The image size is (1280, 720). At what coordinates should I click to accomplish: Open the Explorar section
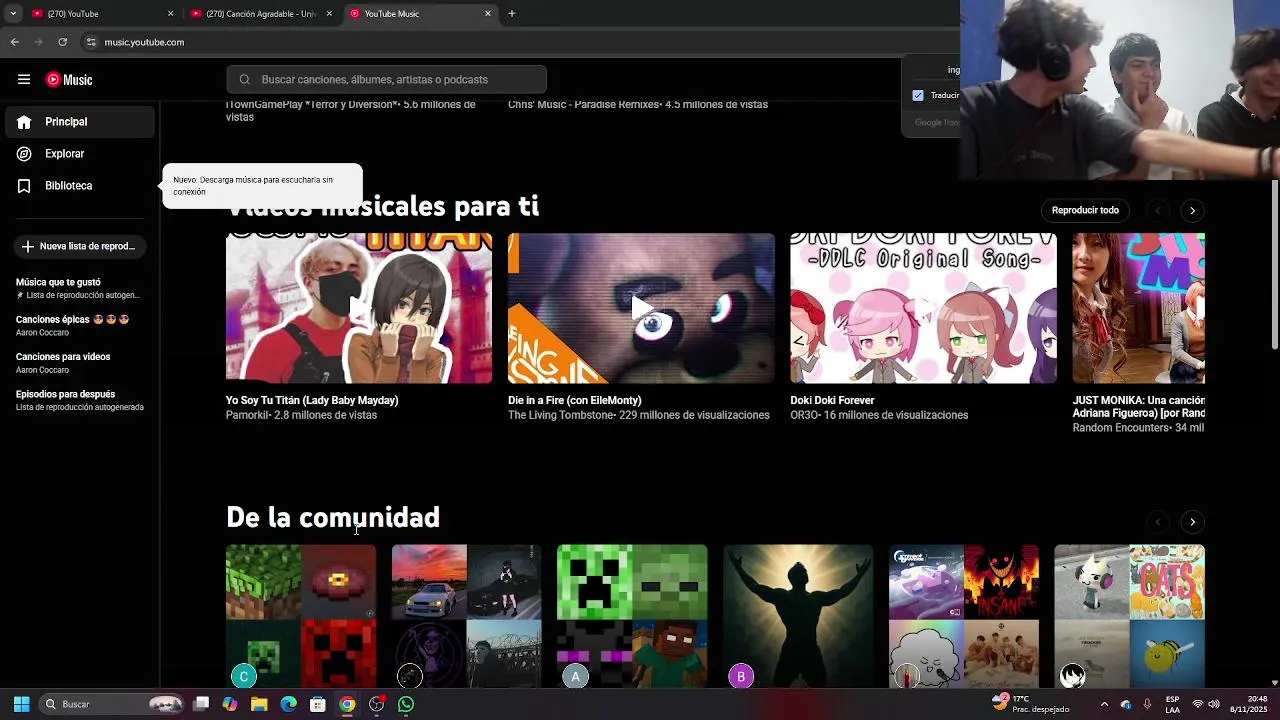80,154
